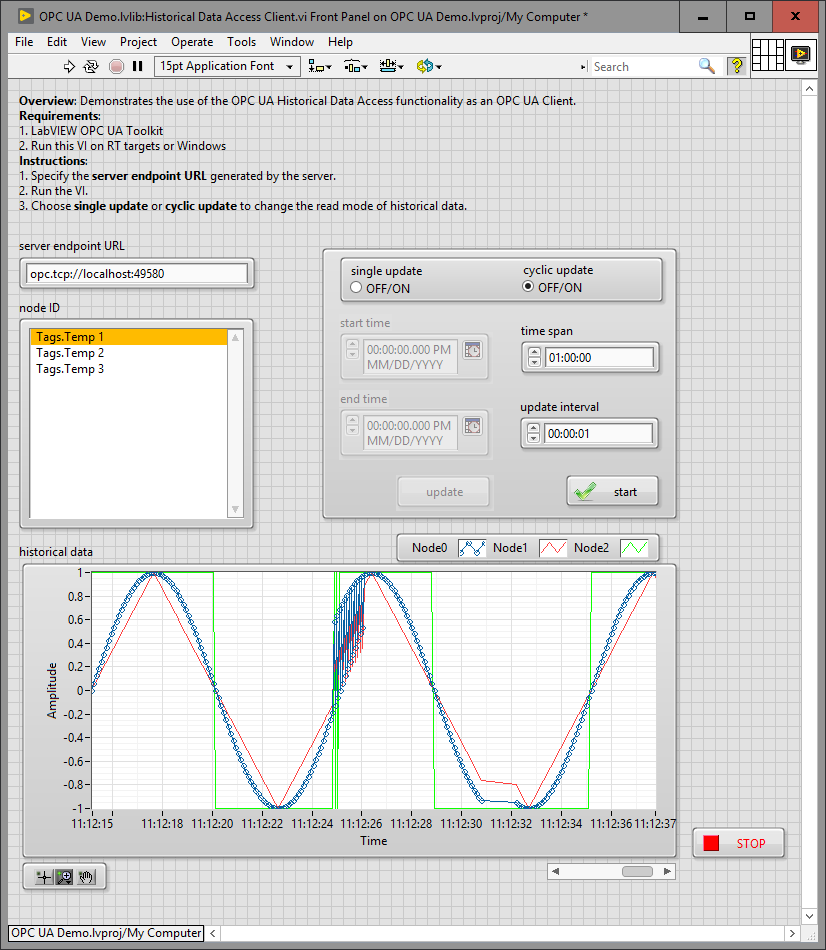Click the time span 01:00:00 field
Viewport: 826px width, 950px height.
click(x=599, y=357)
